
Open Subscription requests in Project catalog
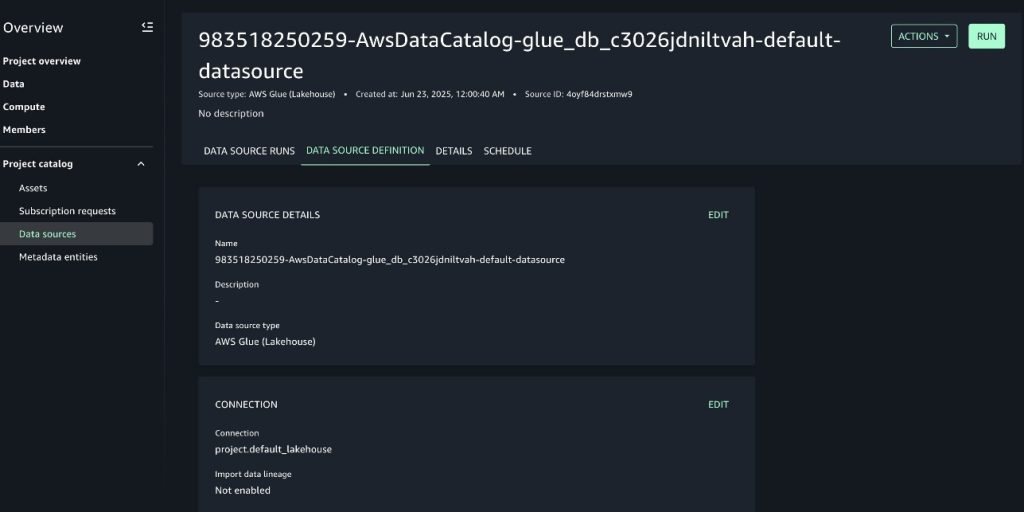[67, 211]
